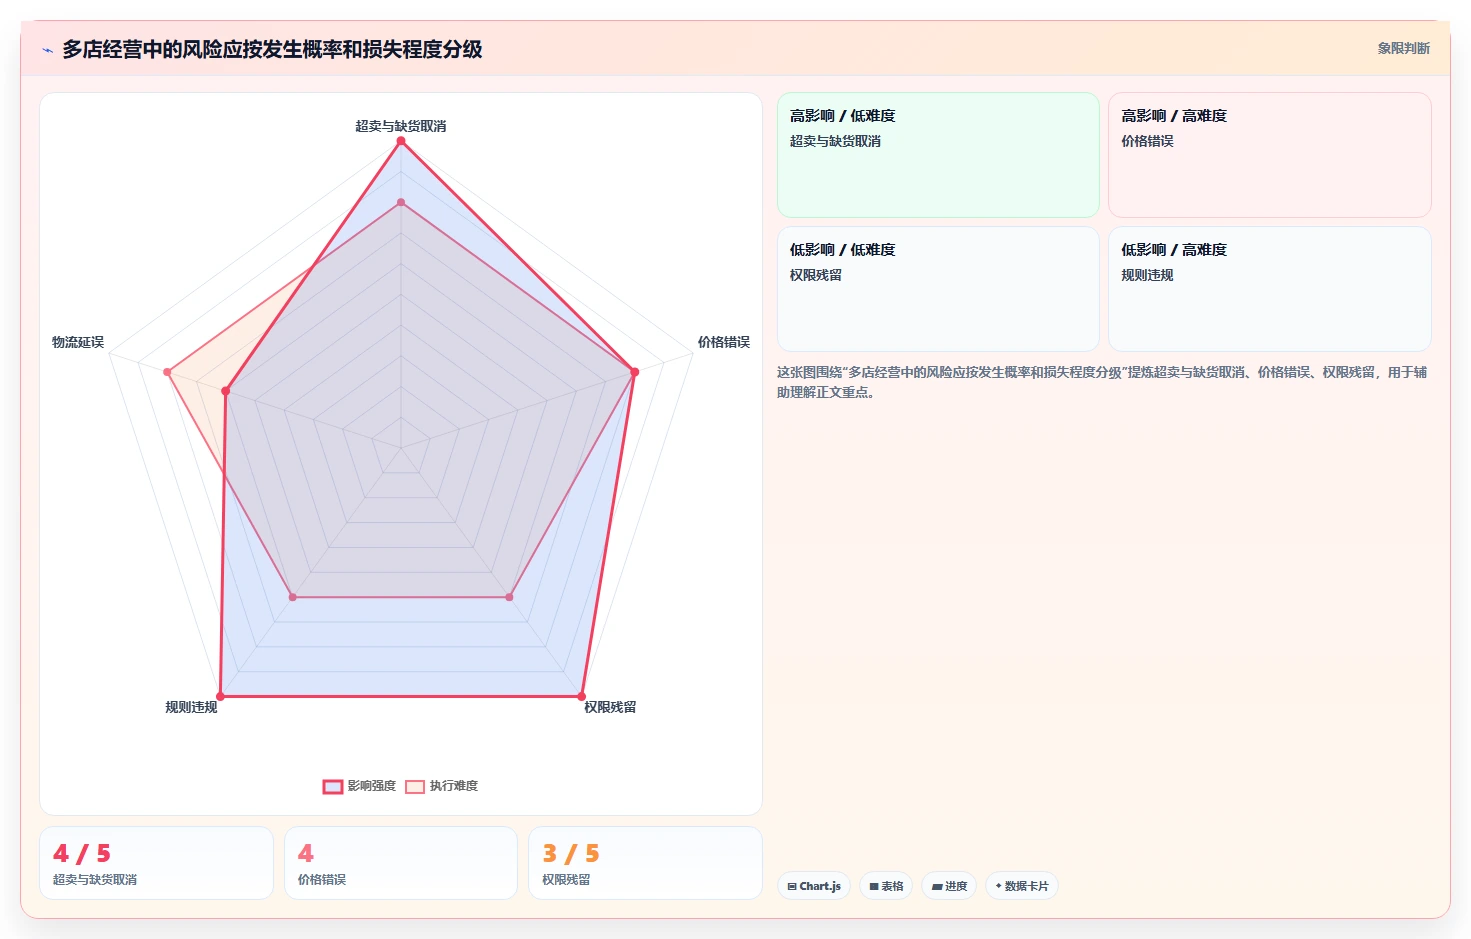Click the 3 / 5 权限残留 stat card

pos(645,863)
